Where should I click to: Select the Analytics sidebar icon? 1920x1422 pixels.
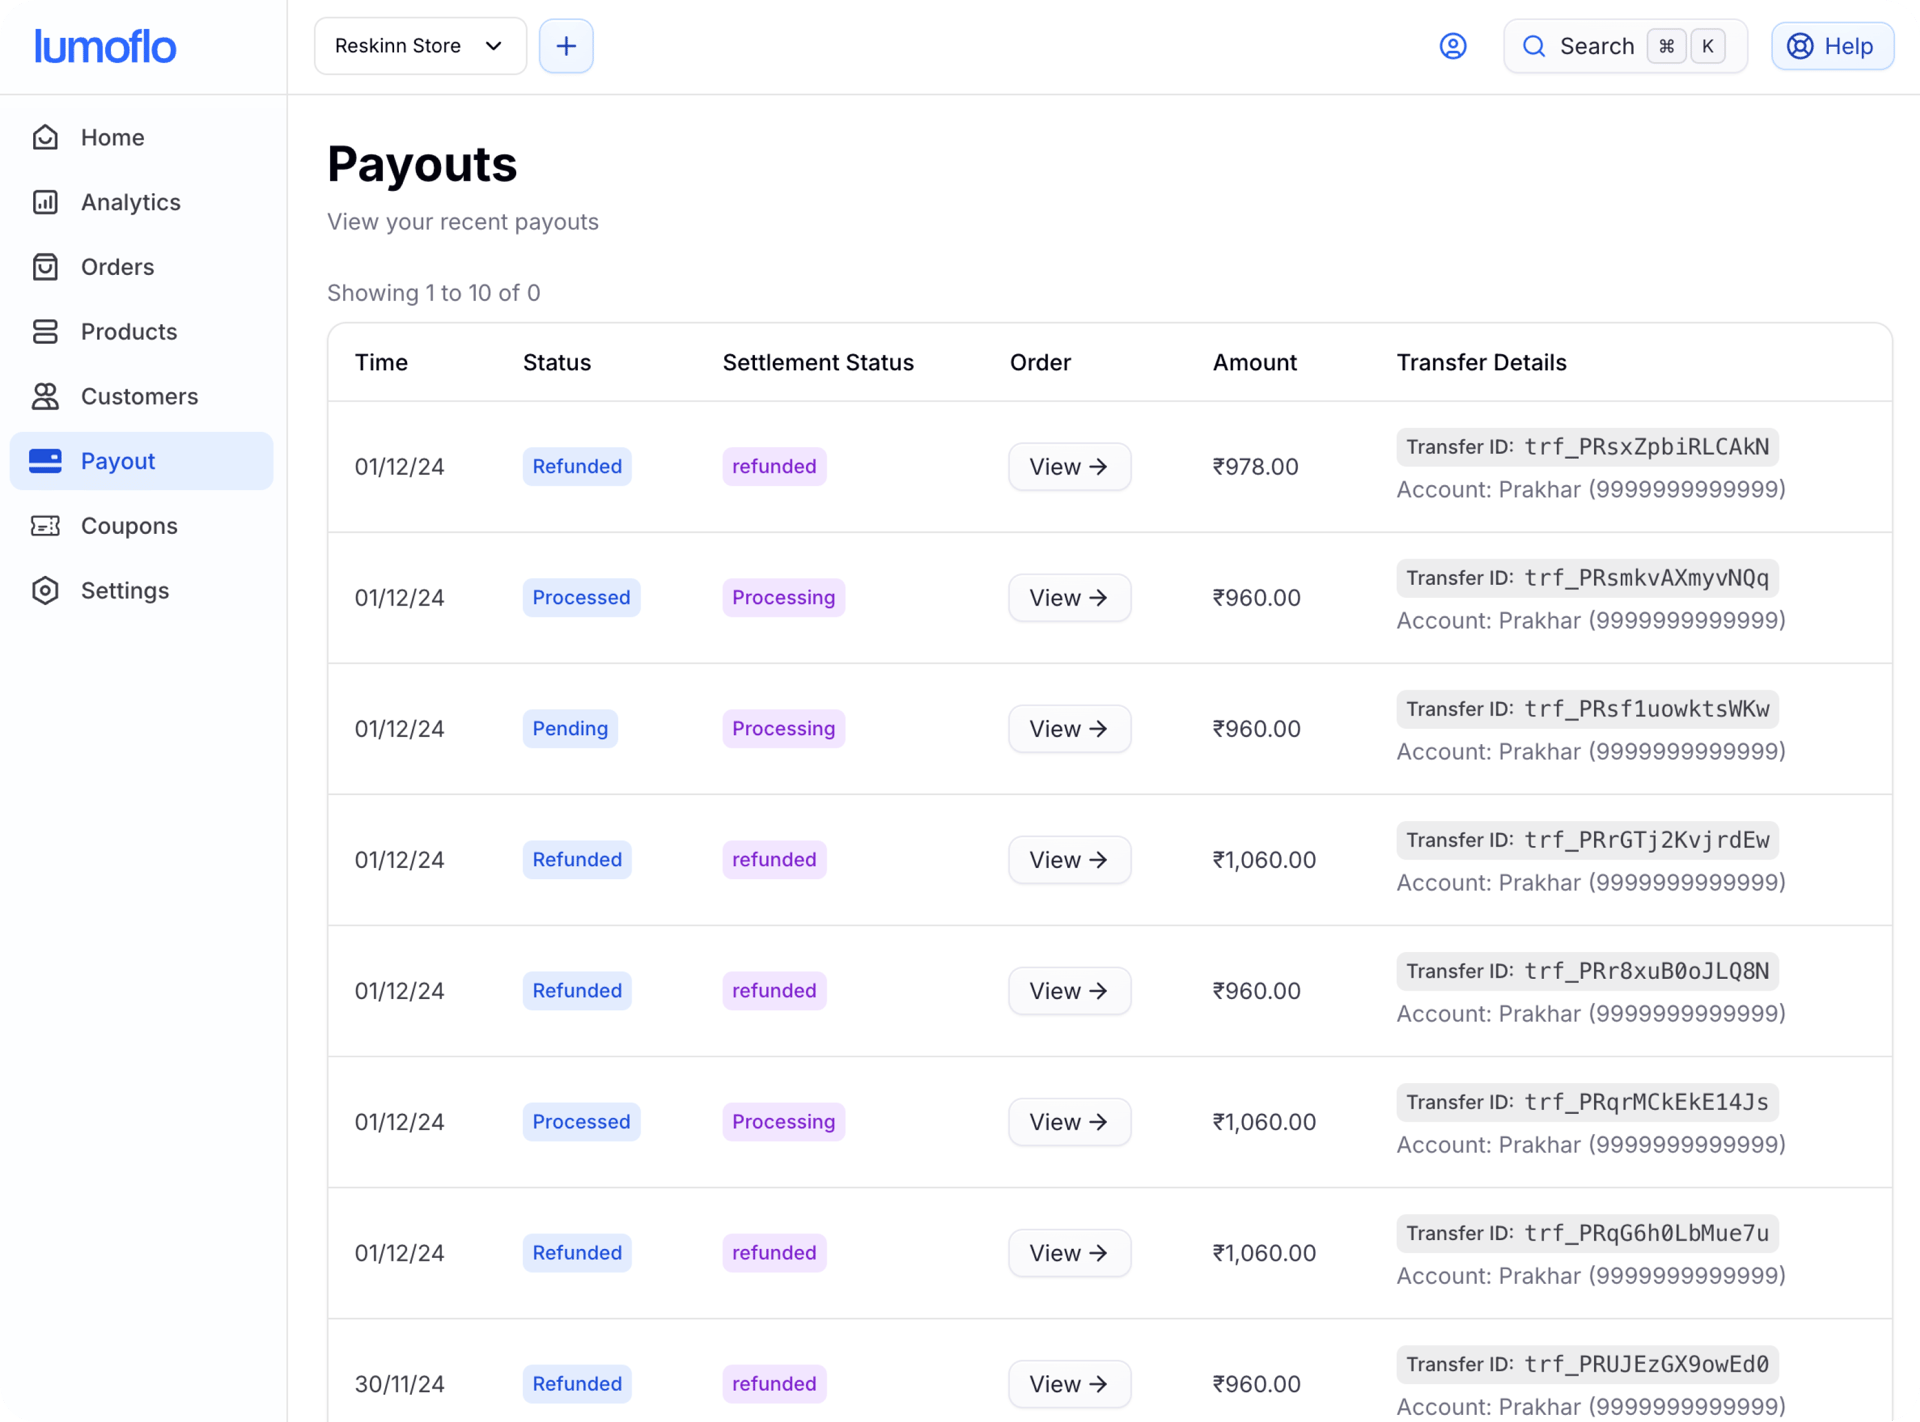click(x=46, y=202)
